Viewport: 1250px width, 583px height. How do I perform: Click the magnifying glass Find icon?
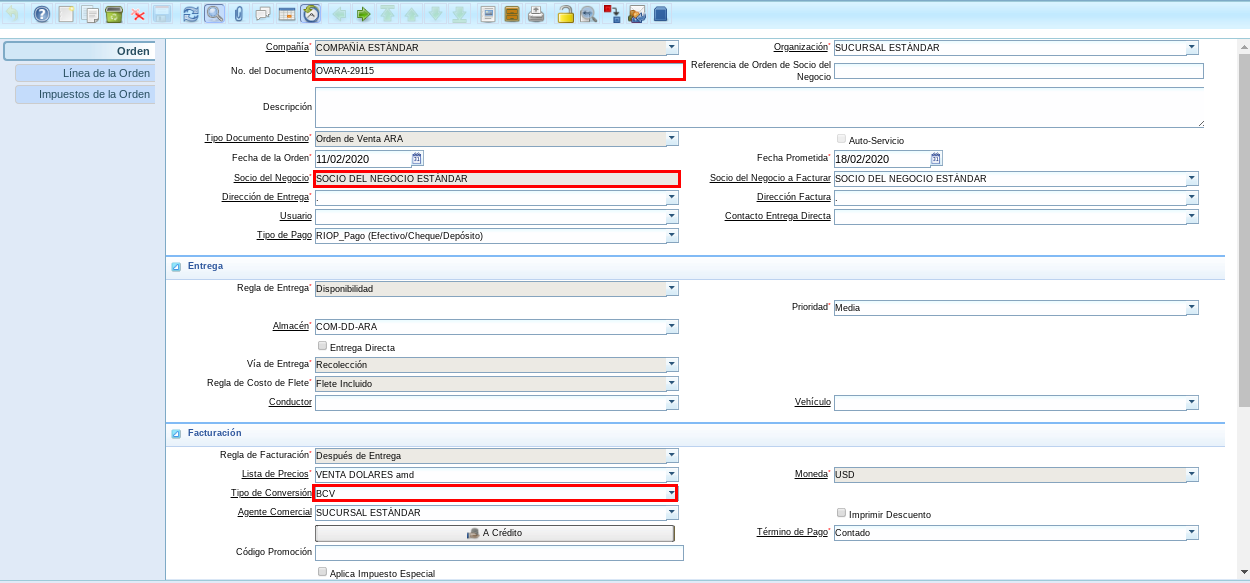tap(214, 14)
